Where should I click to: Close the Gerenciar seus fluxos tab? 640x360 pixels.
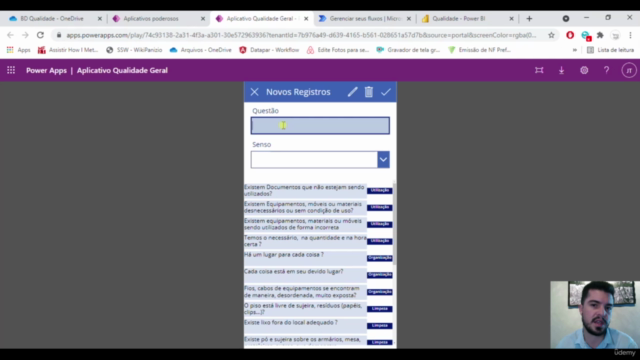[x=409, y=18]
